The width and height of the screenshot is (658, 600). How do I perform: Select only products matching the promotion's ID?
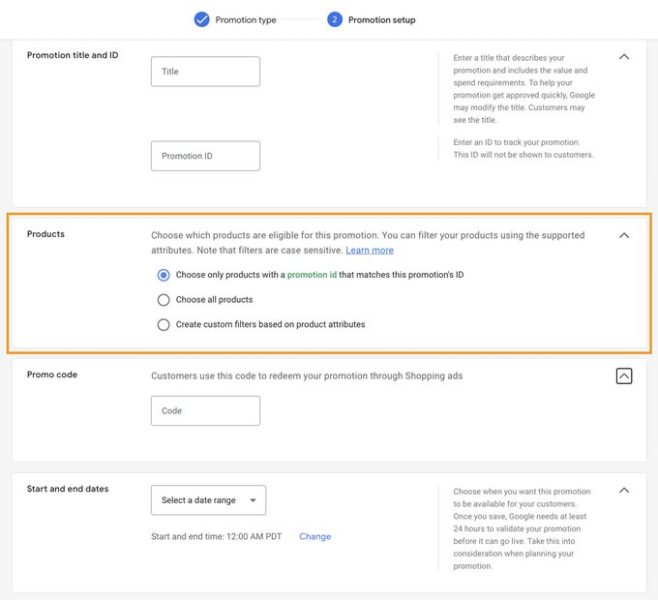(x=164, y=275)
